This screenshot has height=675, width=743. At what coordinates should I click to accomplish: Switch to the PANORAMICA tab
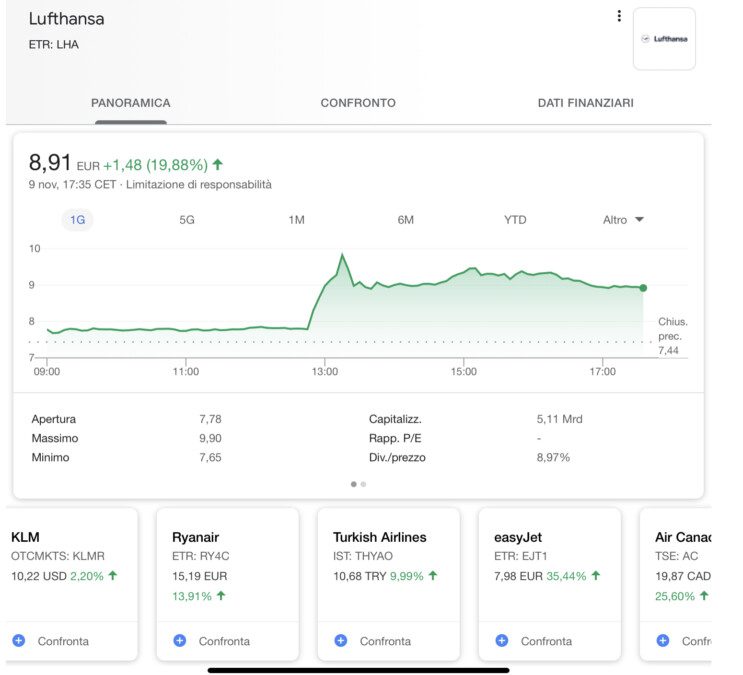131,103
